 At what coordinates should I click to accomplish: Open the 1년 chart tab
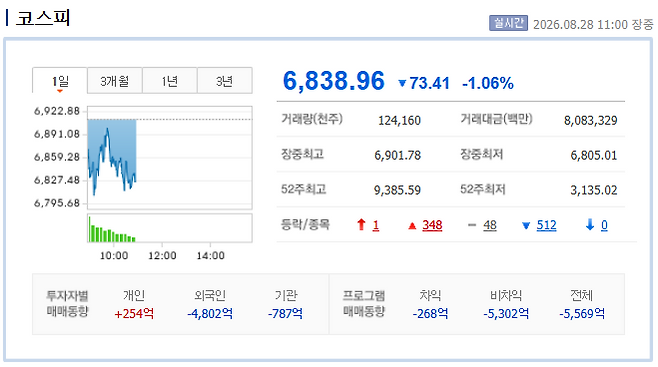tap(170, 81)
